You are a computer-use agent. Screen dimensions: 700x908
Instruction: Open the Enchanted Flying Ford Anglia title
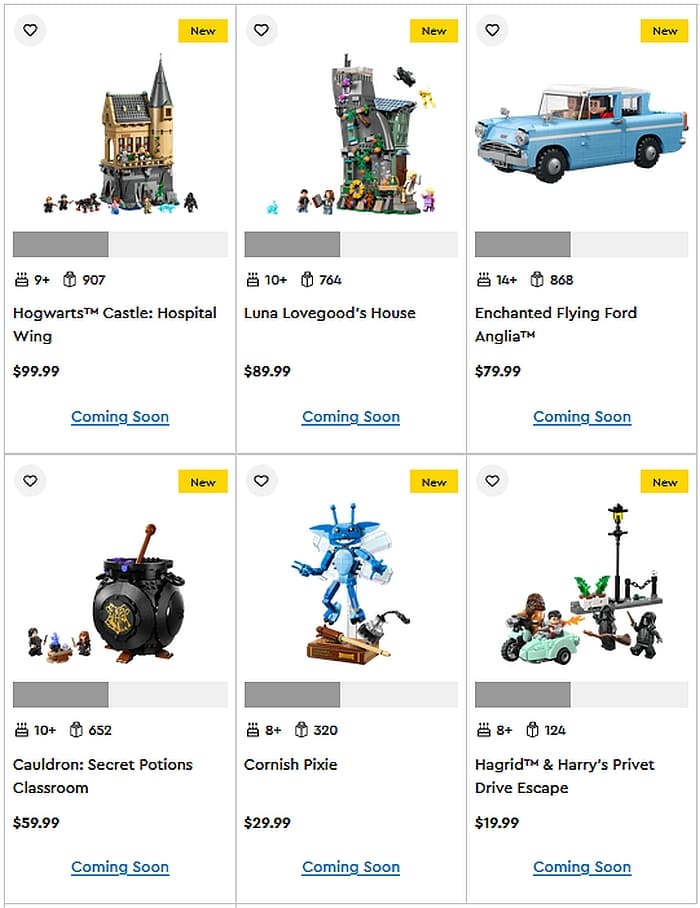(556, 324)
